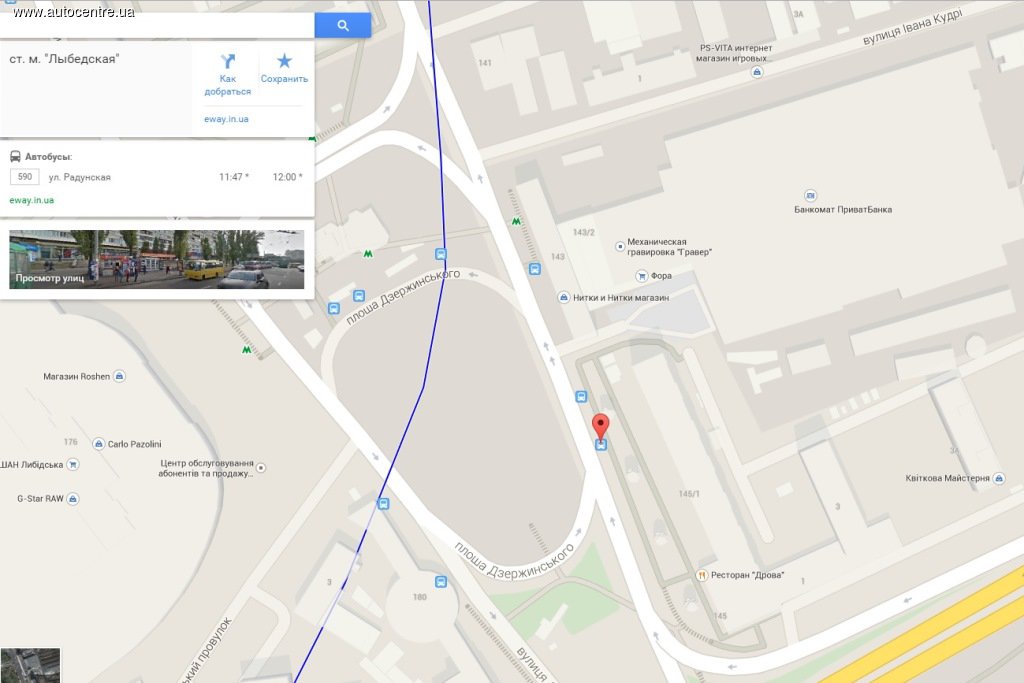Open eway.in.ua link under bus schedule
Viewport: 1024px width, 683px height.
click(x=31, y=200)
